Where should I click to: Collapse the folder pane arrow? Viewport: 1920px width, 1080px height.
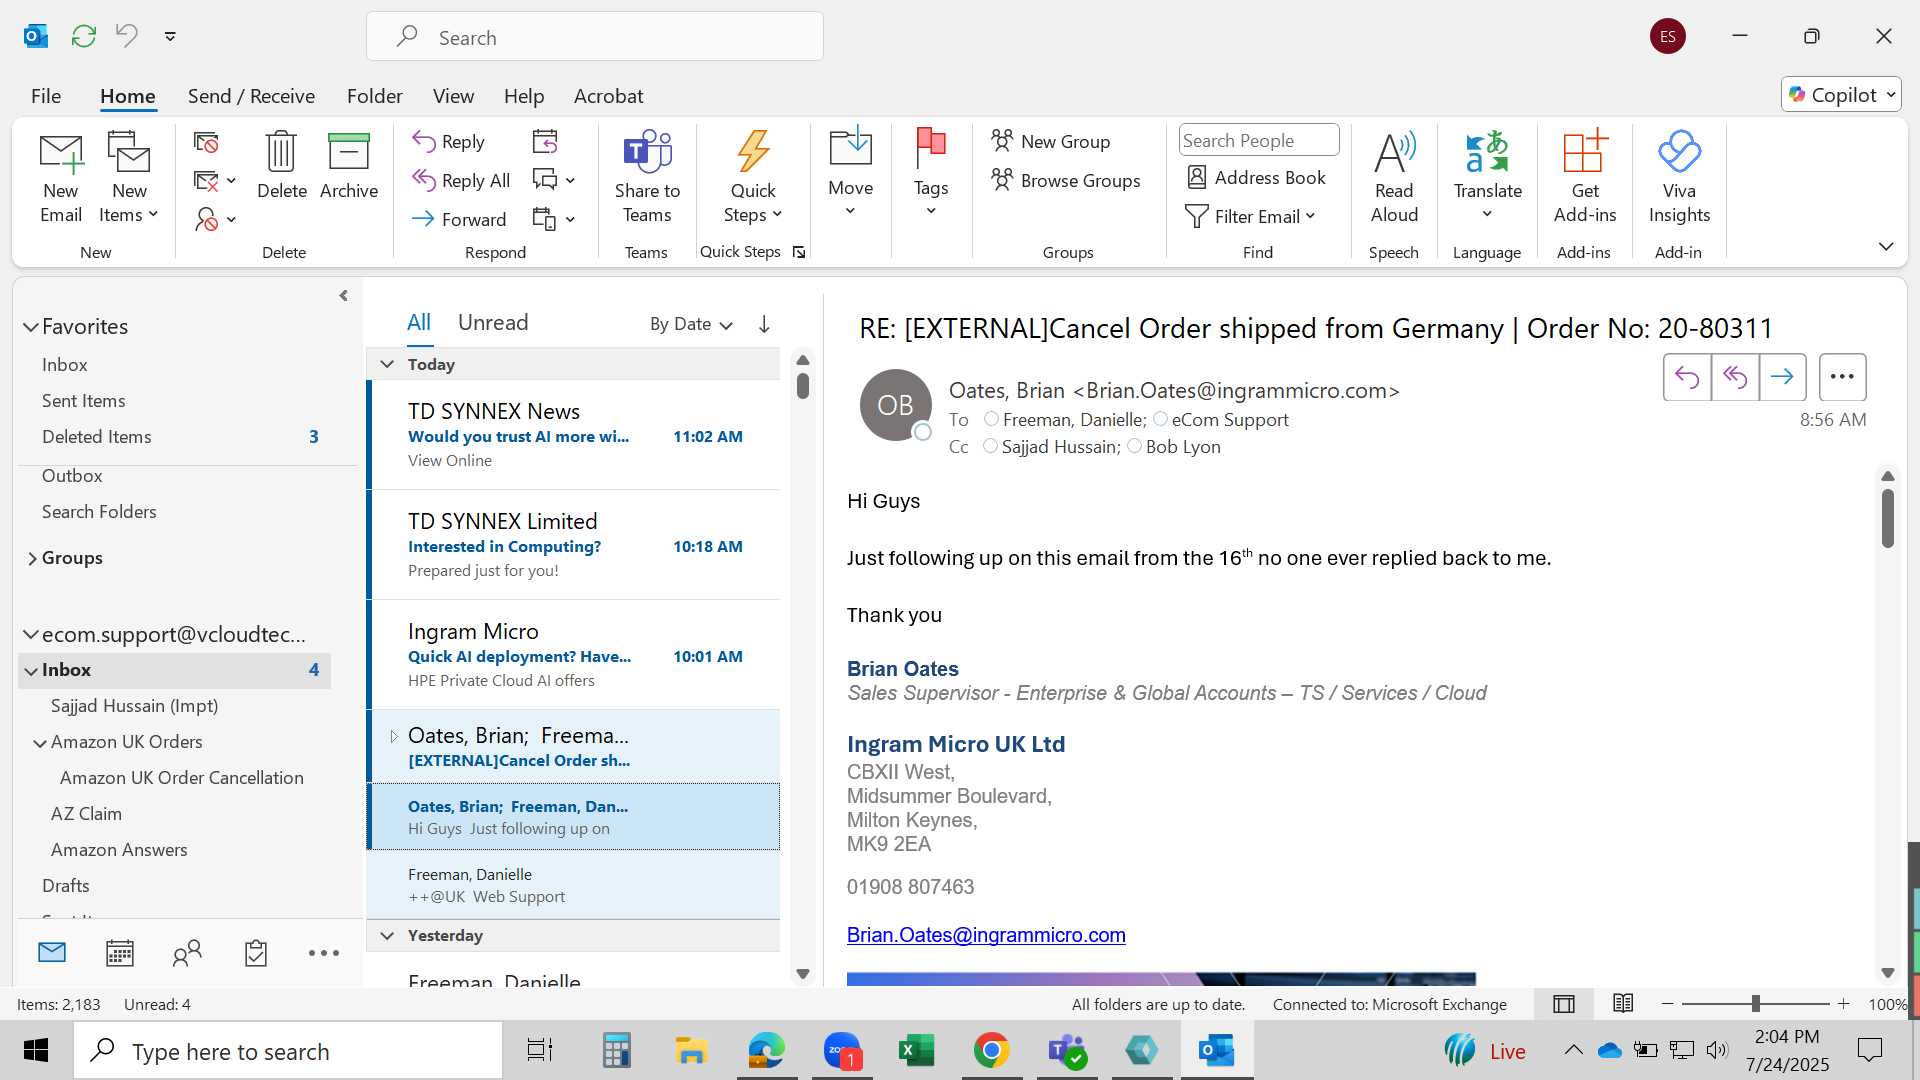tap(344, 296)
